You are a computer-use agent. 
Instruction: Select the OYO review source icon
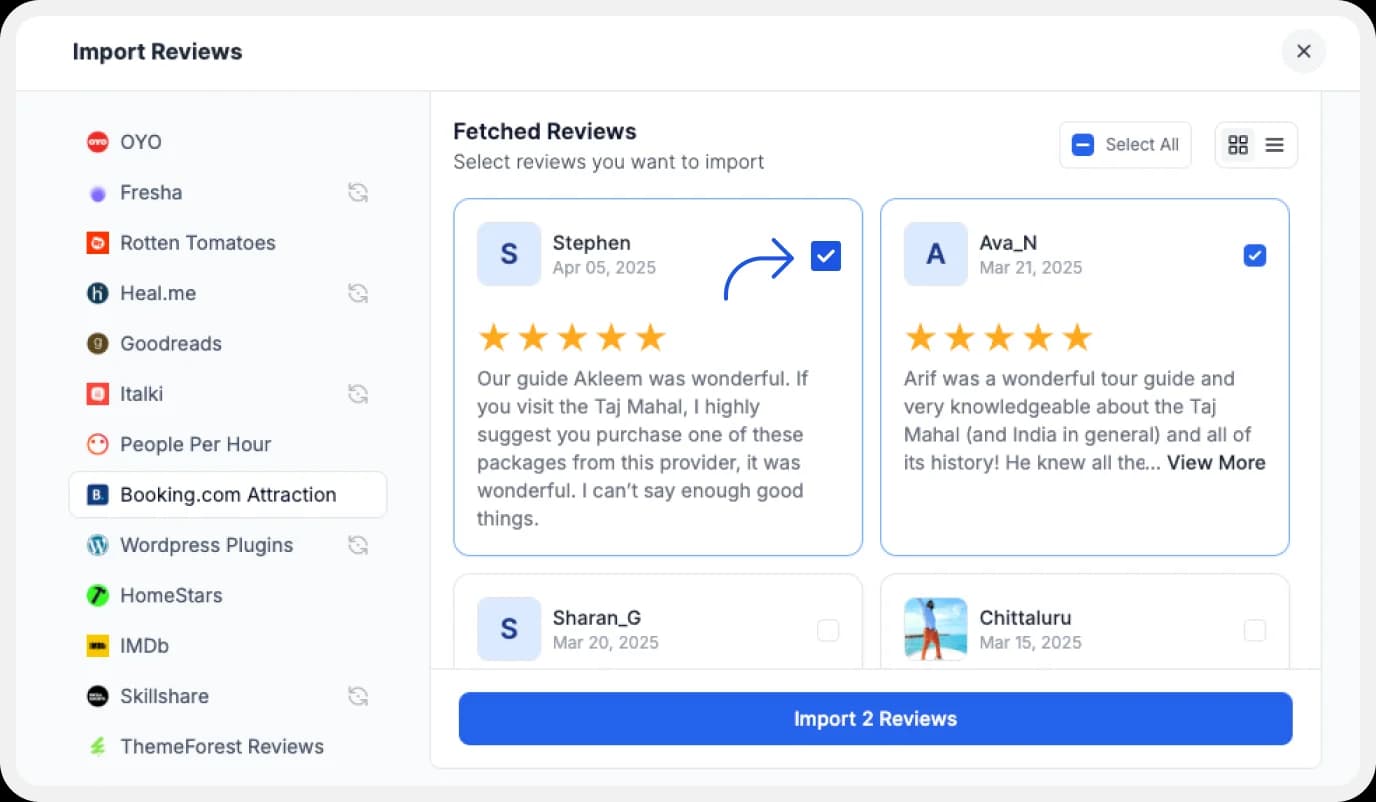tap(98, 141)
